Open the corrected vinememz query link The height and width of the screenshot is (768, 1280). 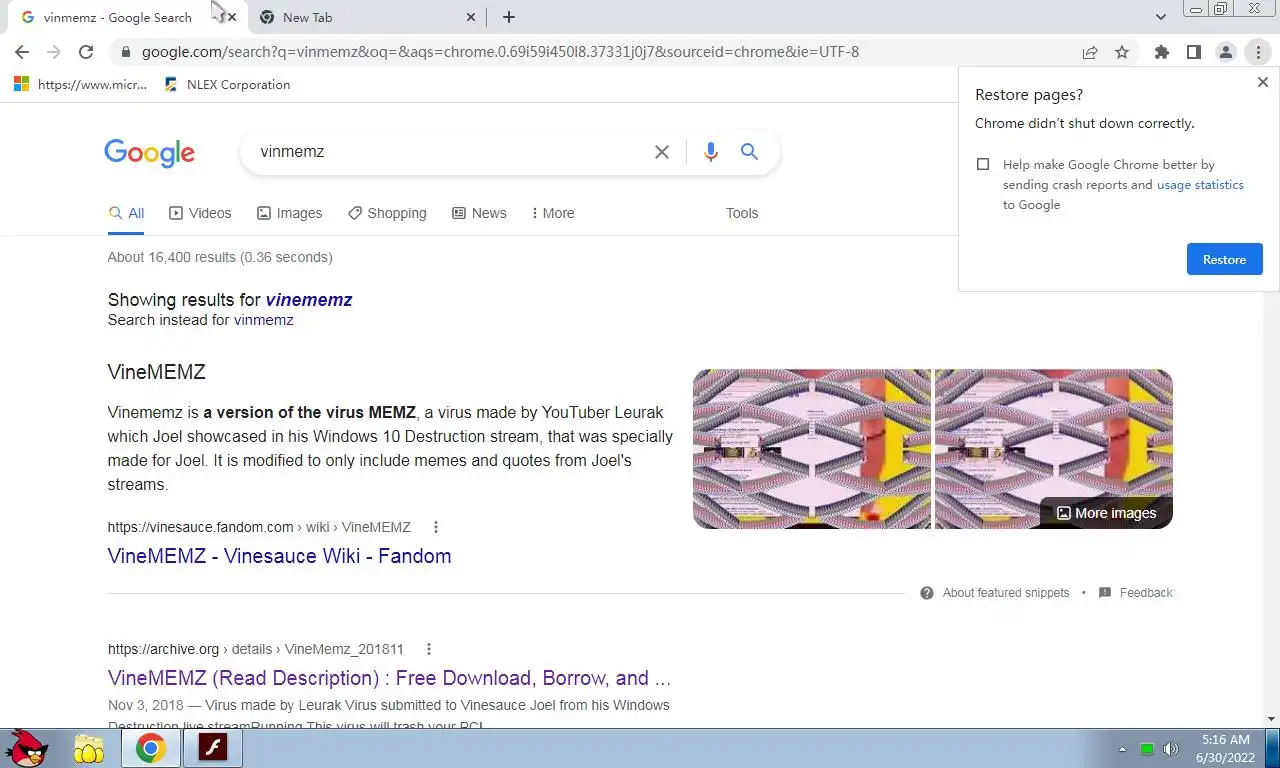coord(309,300)
